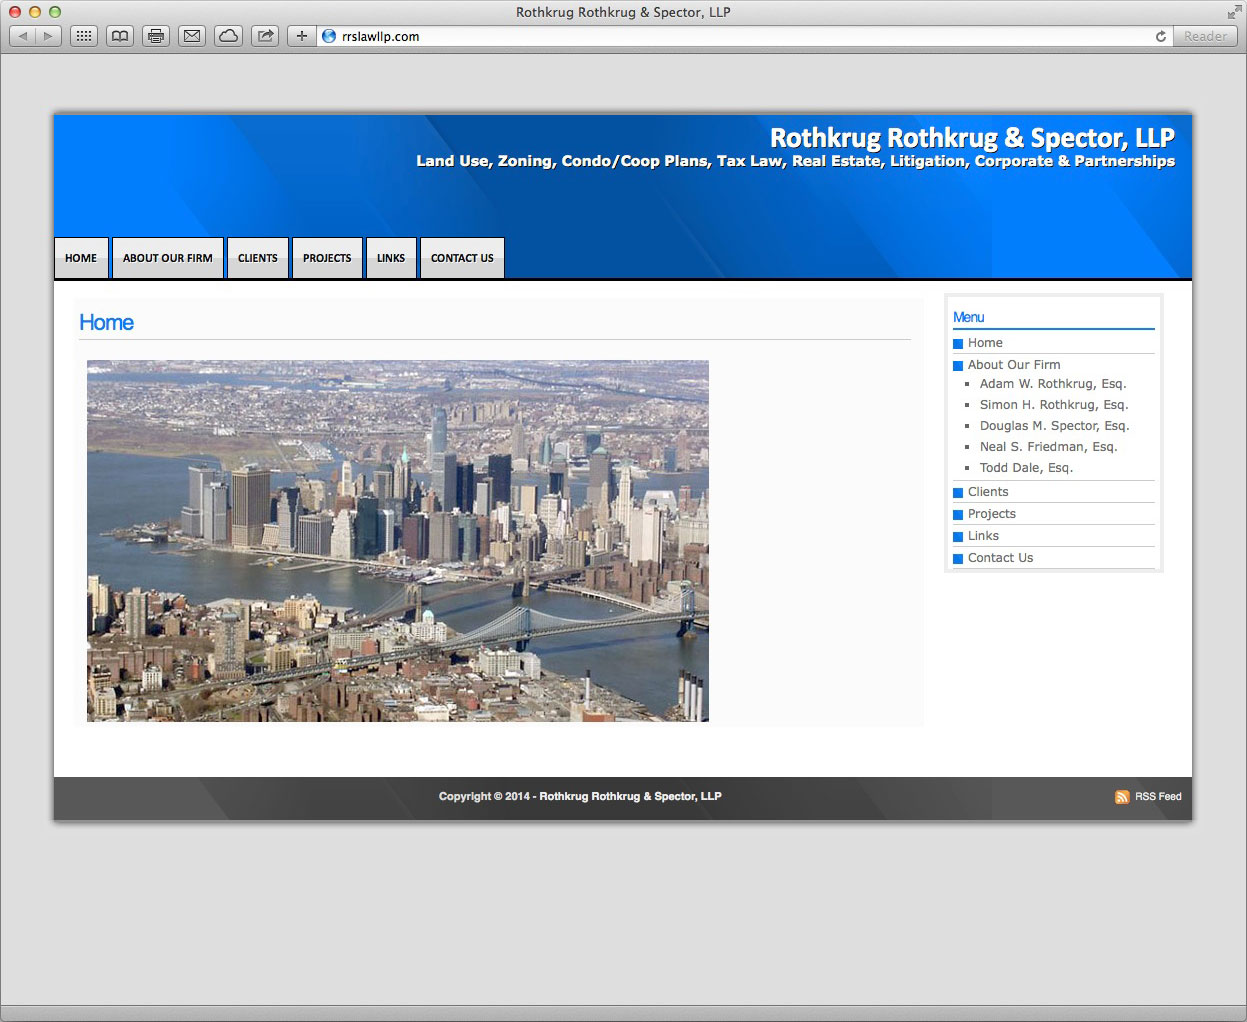Go back to the previous page
The image size is (1247, 1022).
point(23,36)
